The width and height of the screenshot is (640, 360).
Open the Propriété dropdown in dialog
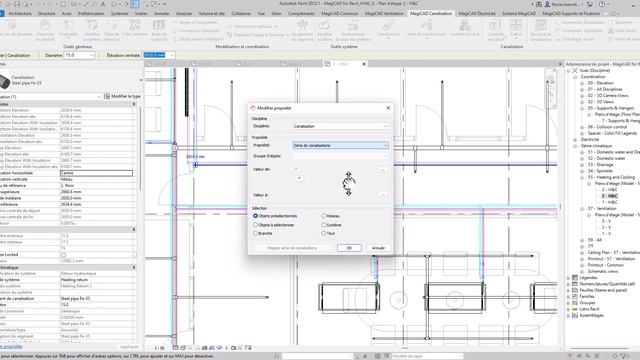coord(340,145)
